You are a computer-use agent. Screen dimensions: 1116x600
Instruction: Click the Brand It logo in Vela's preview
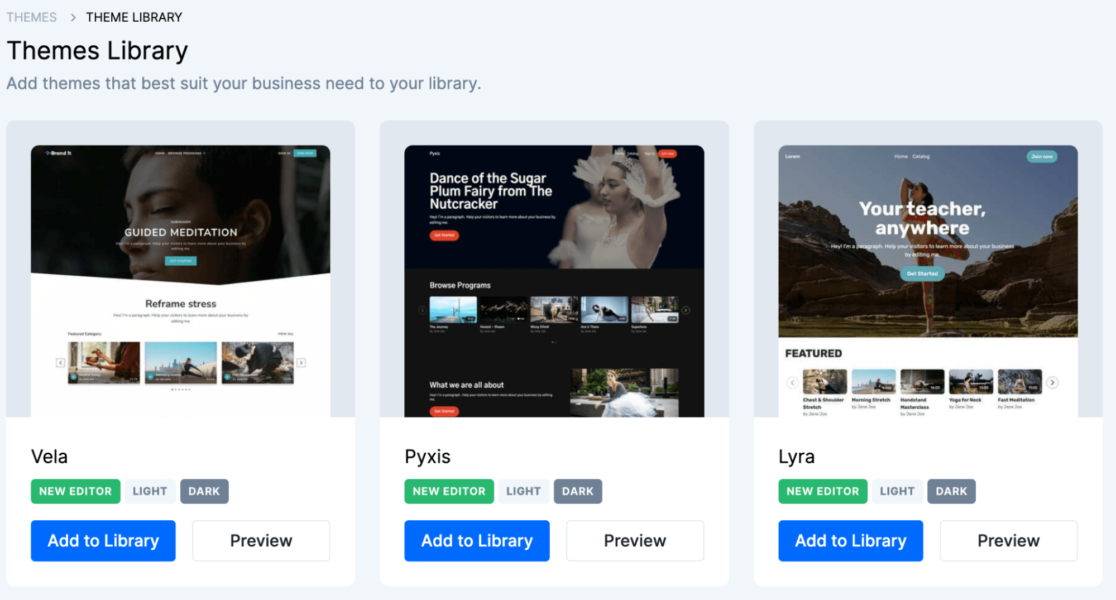point(58,153)
